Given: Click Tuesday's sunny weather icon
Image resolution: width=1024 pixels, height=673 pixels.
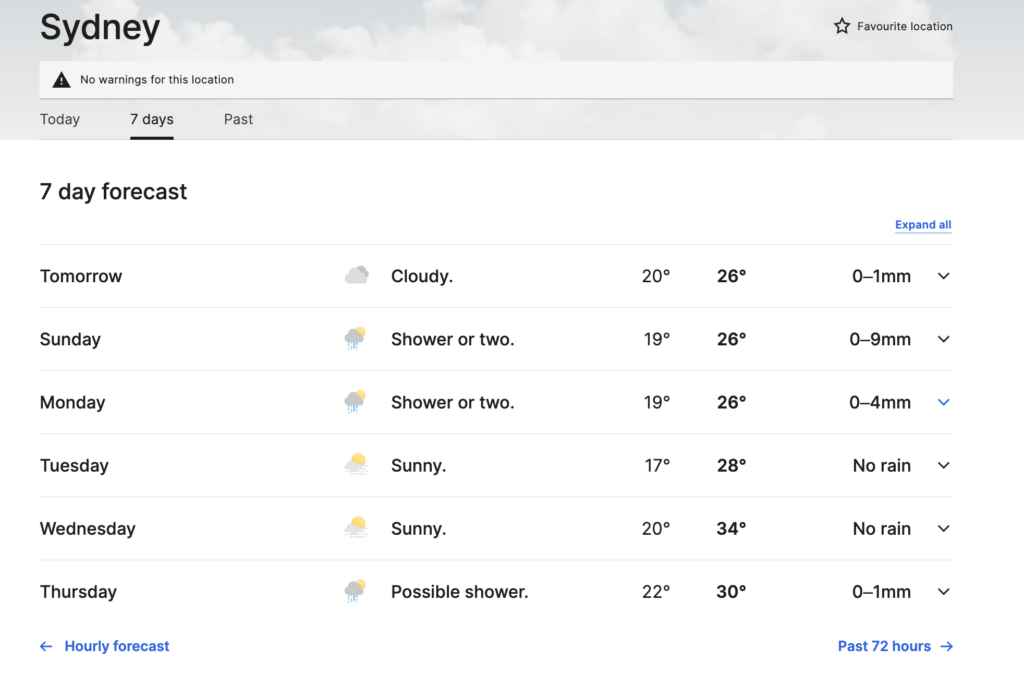Looking at the screenshot, I should [x=355, y=465].
